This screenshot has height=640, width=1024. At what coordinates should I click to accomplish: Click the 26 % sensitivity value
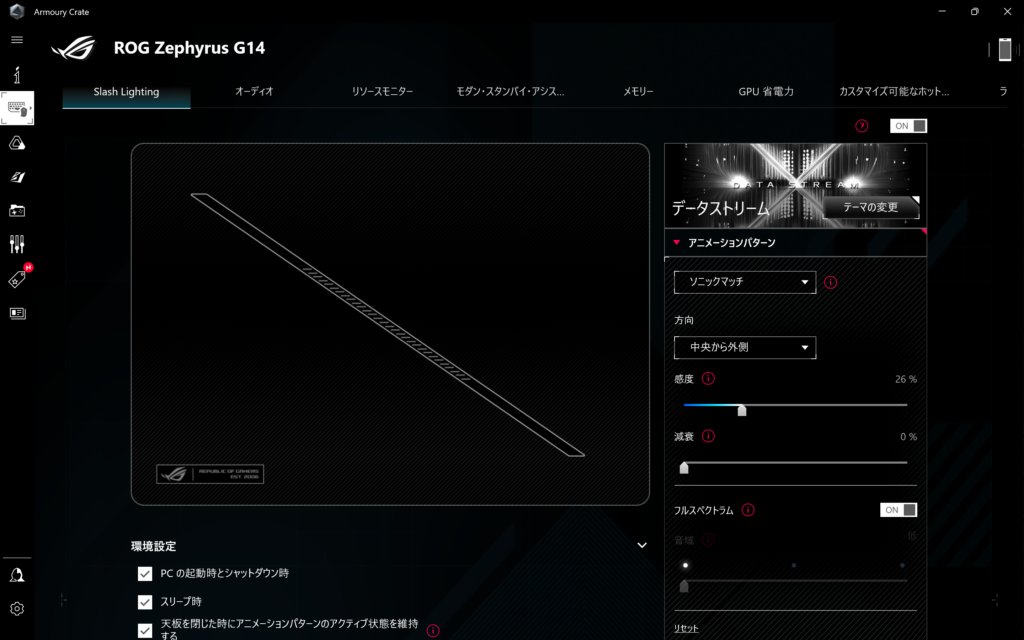pyautogui.click(x=906, y=379)
